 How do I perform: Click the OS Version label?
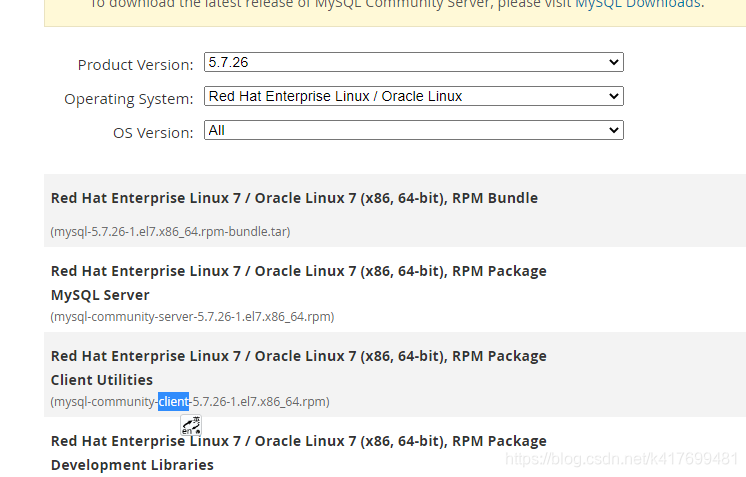(153, 133)
